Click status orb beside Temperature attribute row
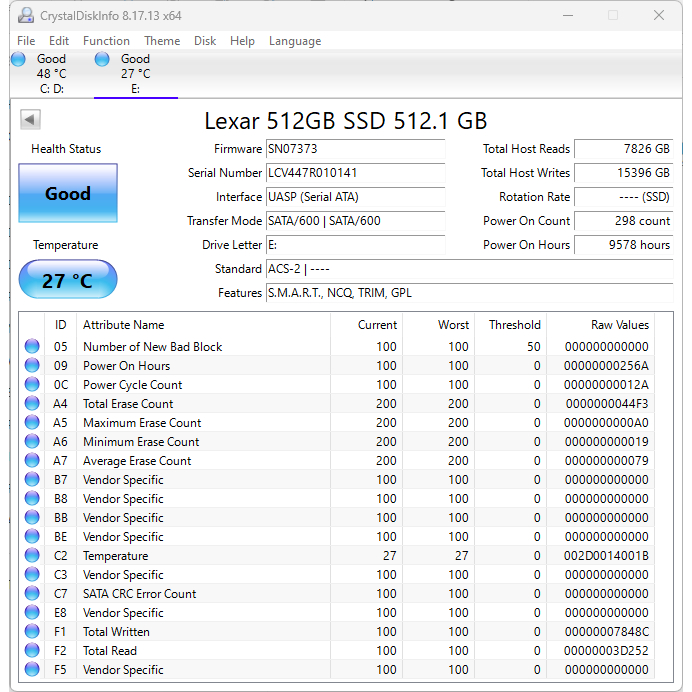 pyautogui.click(x=32, y=556)
